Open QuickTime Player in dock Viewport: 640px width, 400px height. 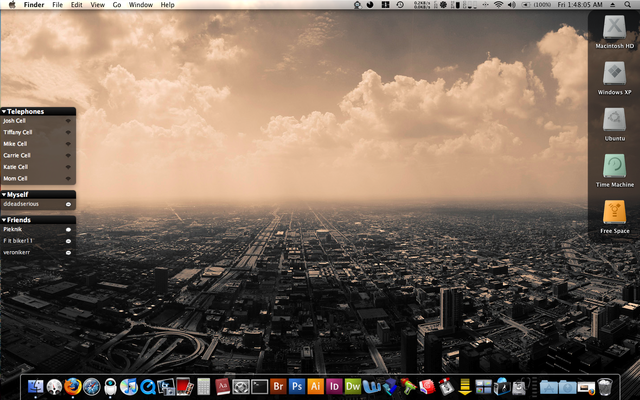click(x=147, y=386)
